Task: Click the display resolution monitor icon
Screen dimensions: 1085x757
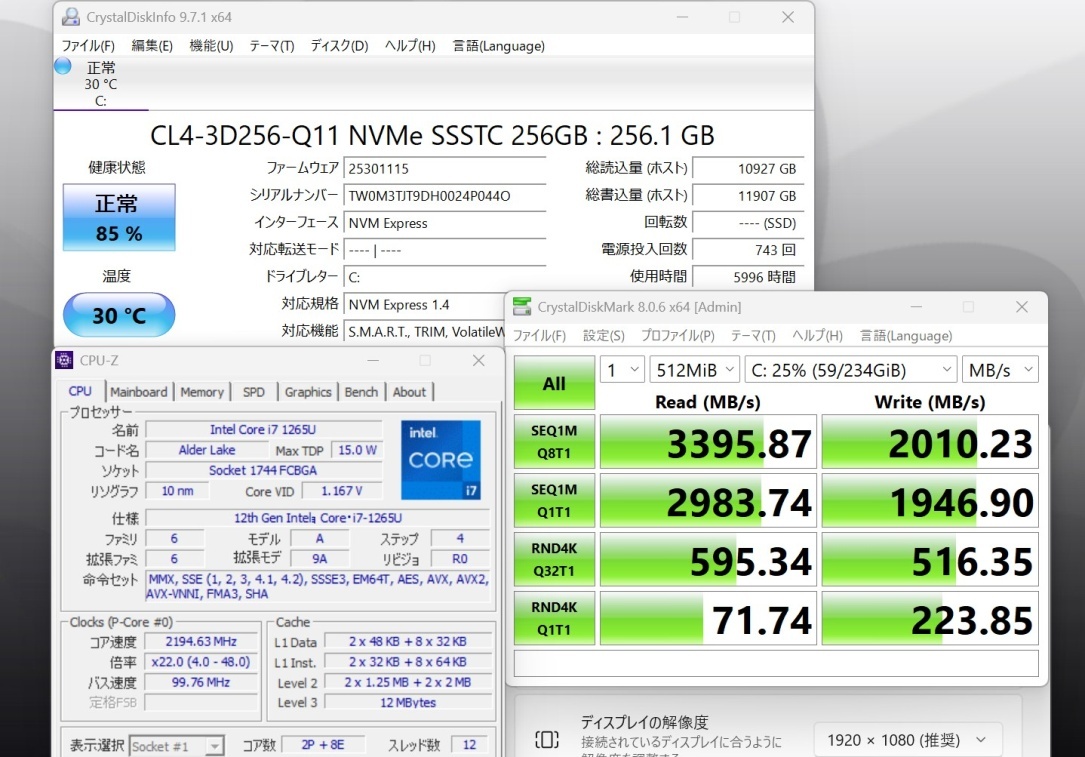Action: [546, 737]
